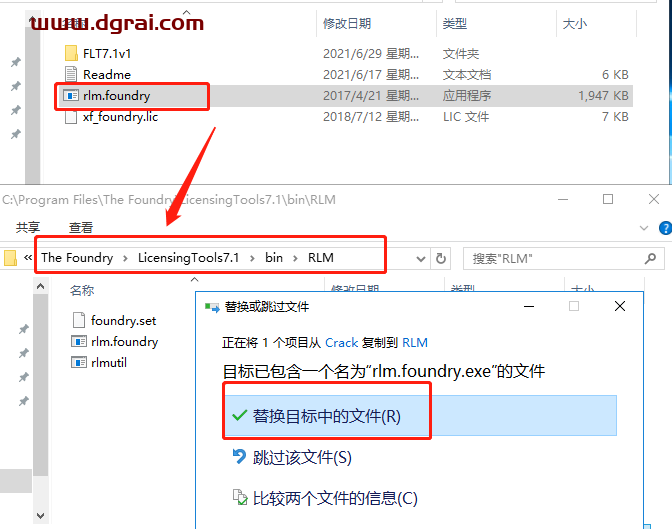Screen dimensions: 672x529
Task: Choose 替换目标中的文件(R) option
Action: point(421,415)
